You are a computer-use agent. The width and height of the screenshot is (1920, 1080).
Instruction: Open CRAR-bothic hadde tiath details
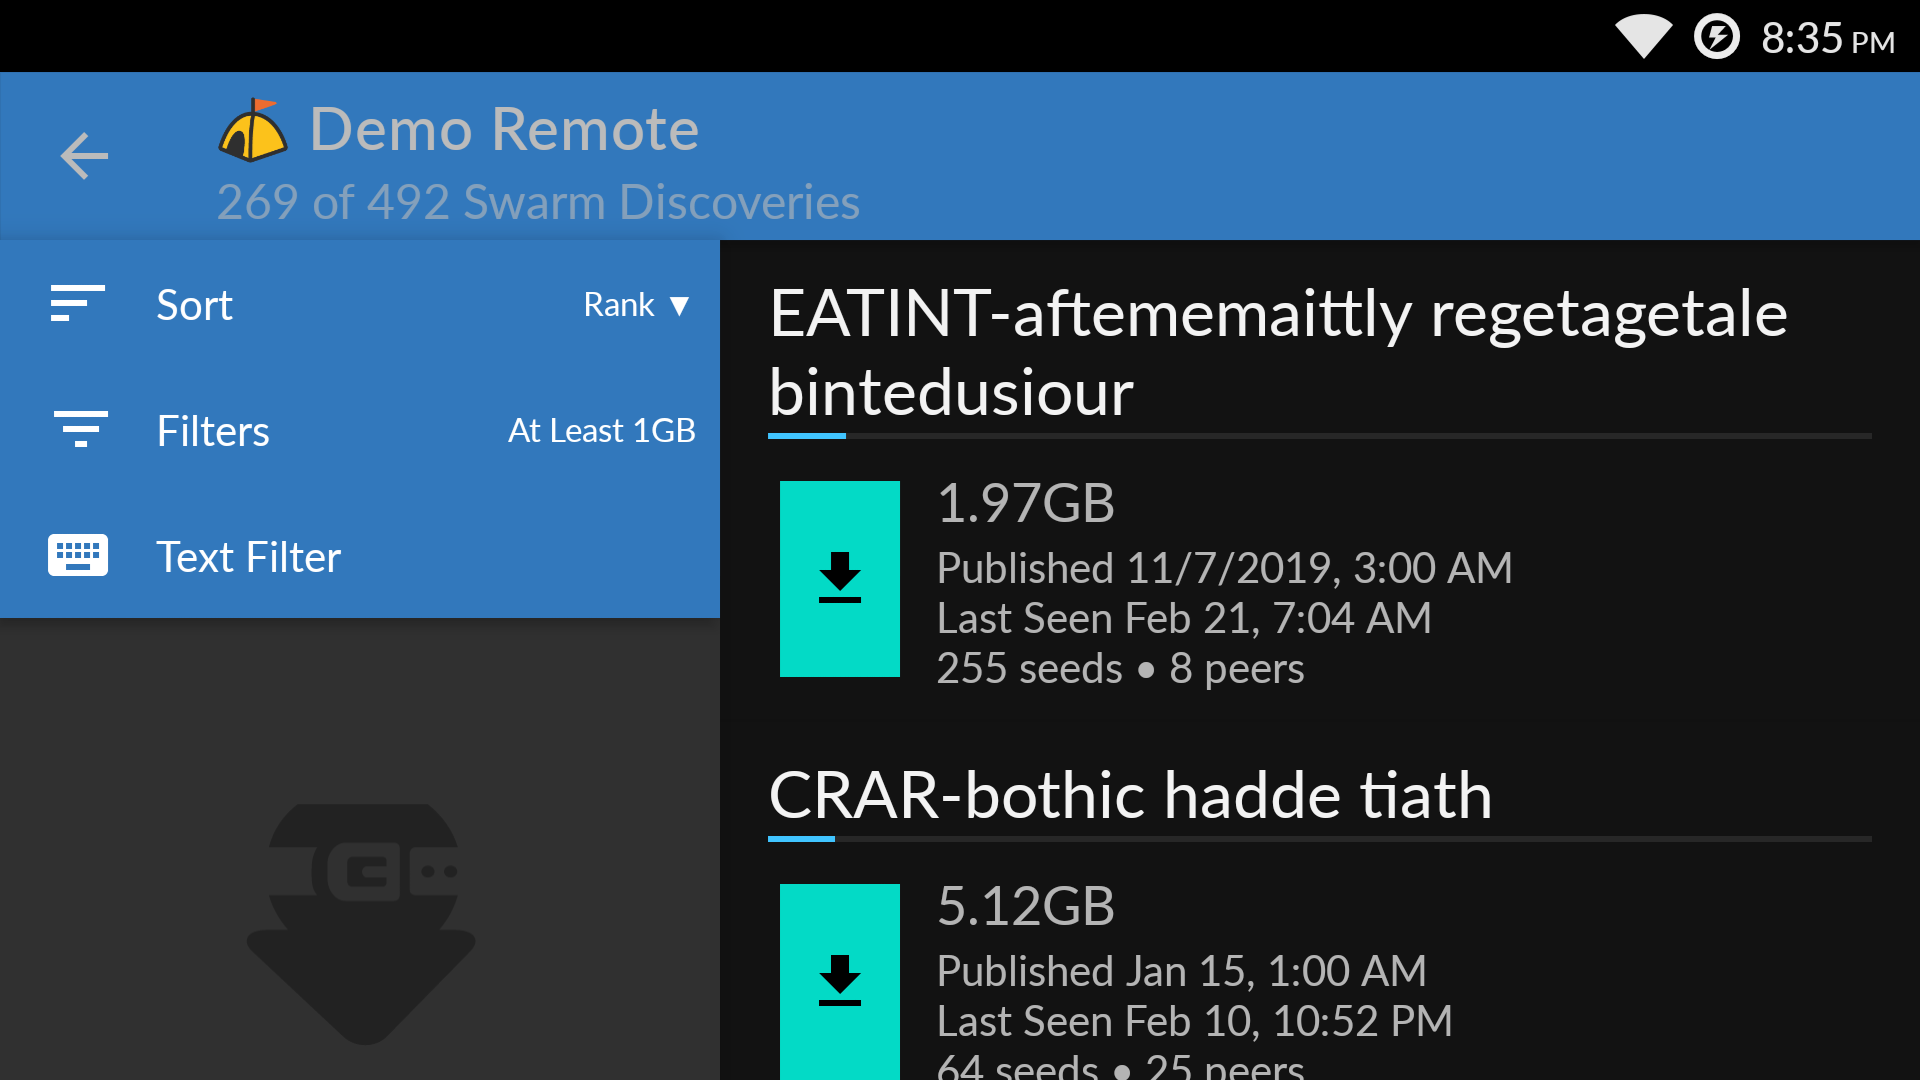click(x=1130, y=796)
